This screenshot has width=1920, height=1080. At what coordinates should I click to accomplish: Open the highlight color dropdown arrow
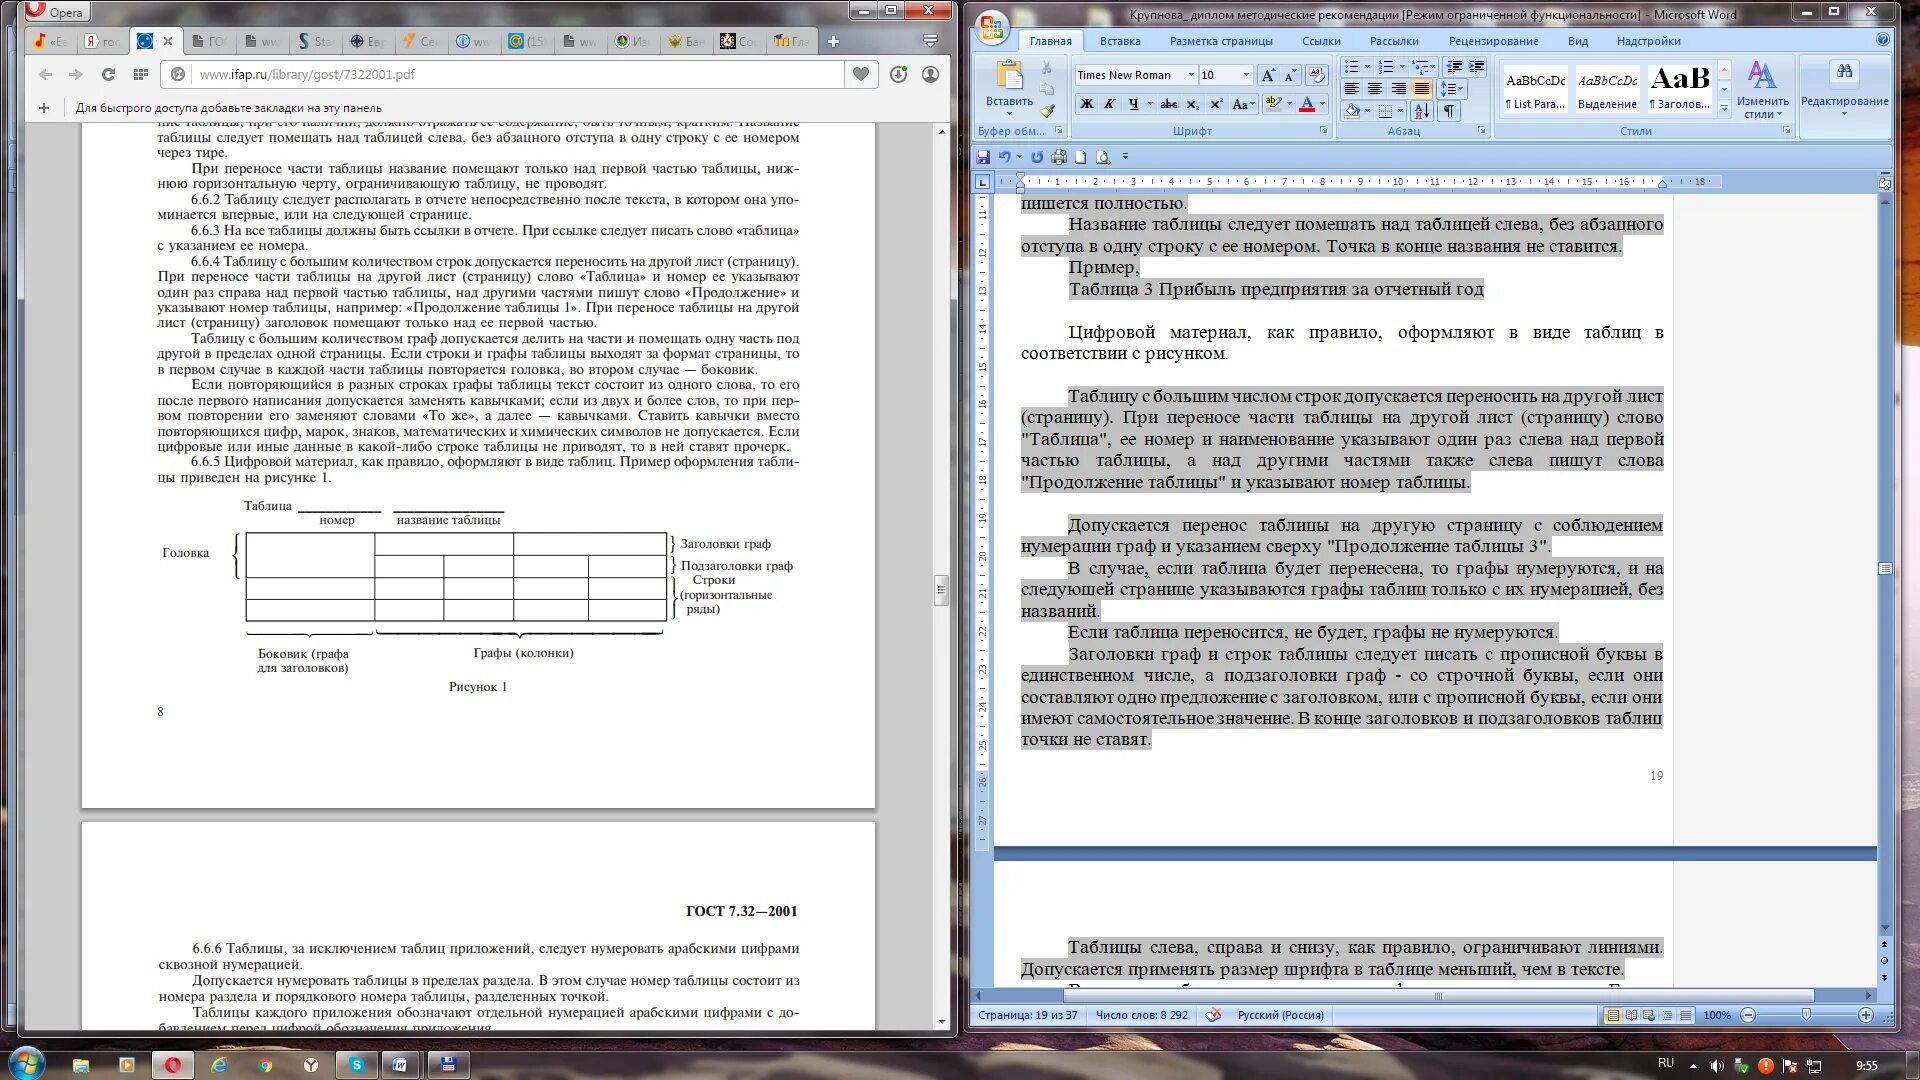(1289, 104)
